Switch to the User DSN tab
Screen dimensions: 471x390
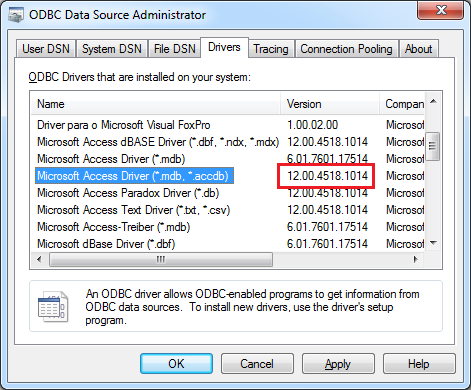[46, 49]
